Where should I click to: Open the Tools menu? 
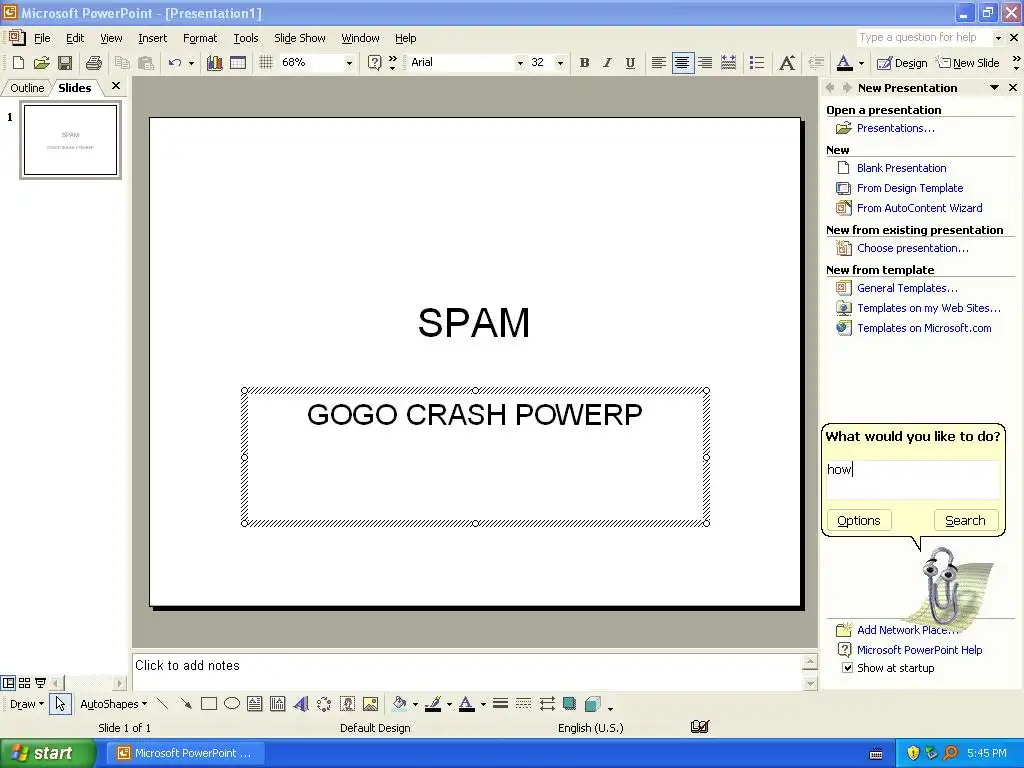coord(246,38)
